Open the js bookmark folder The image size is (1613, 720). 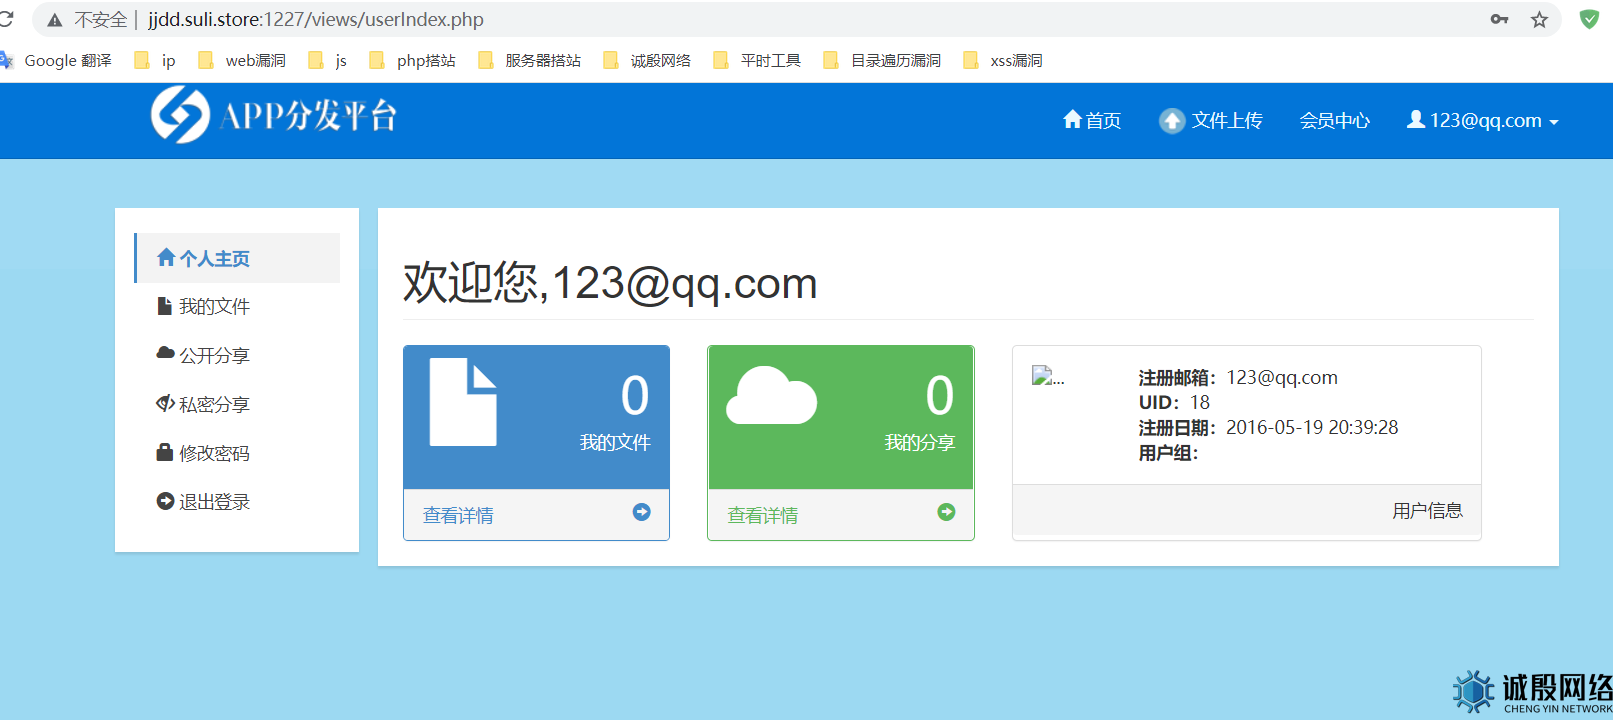click(328, 60)
